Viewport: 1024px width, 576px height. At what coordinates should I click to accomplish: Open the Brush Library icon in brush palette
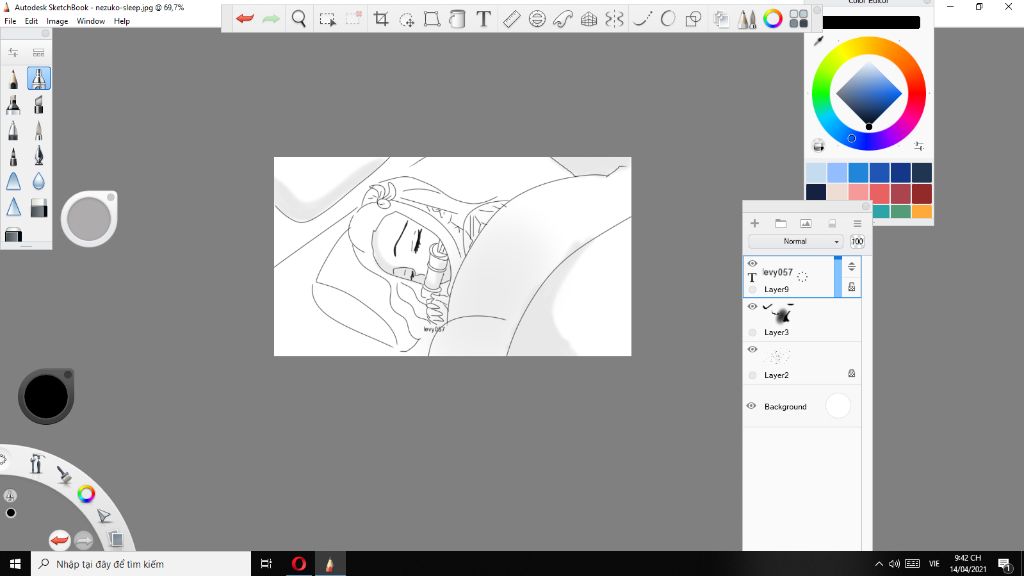click(39, 52)
